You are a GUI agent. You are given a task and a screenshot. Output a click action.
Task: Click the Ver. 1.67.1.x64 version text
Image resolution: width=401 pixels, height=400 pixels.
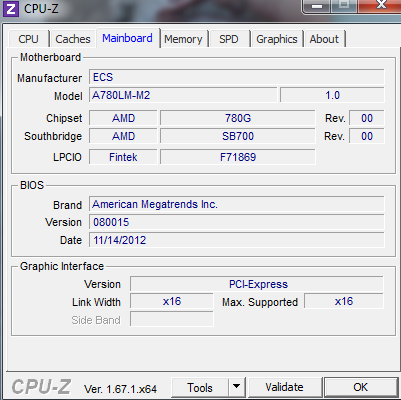pos(120,389)
